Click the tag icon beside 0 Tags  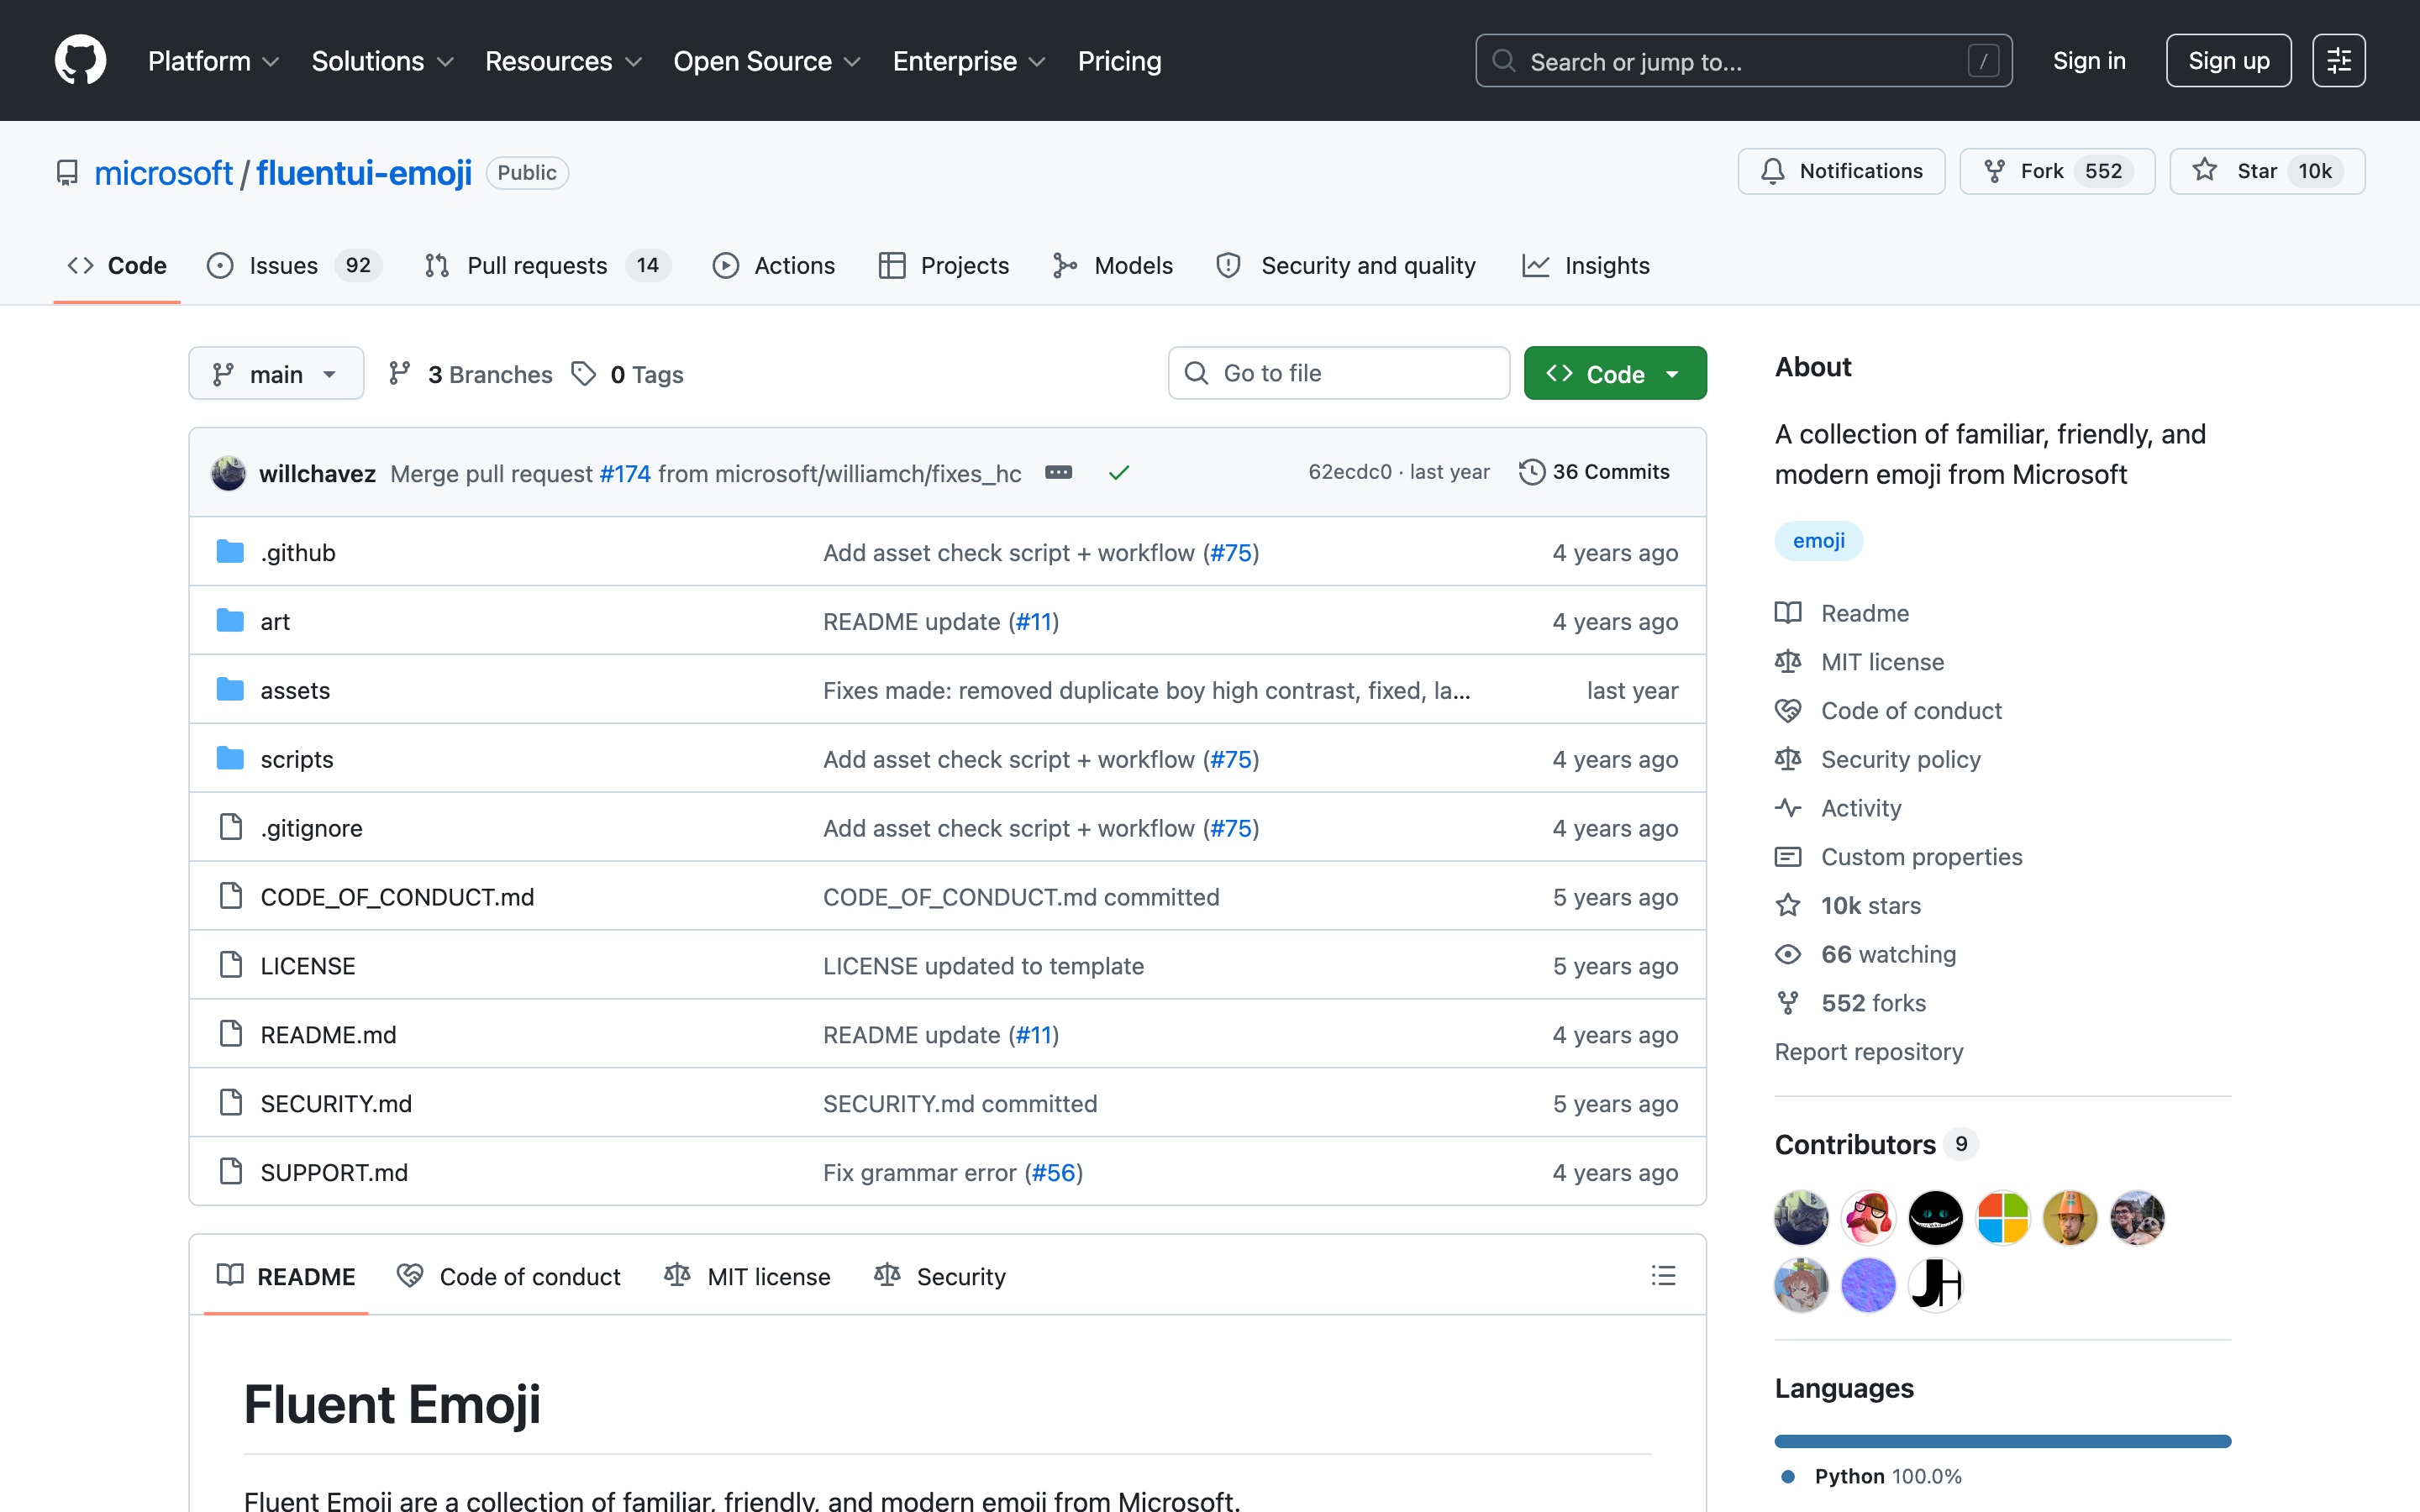pyautogui.click(x=584, y=373)
